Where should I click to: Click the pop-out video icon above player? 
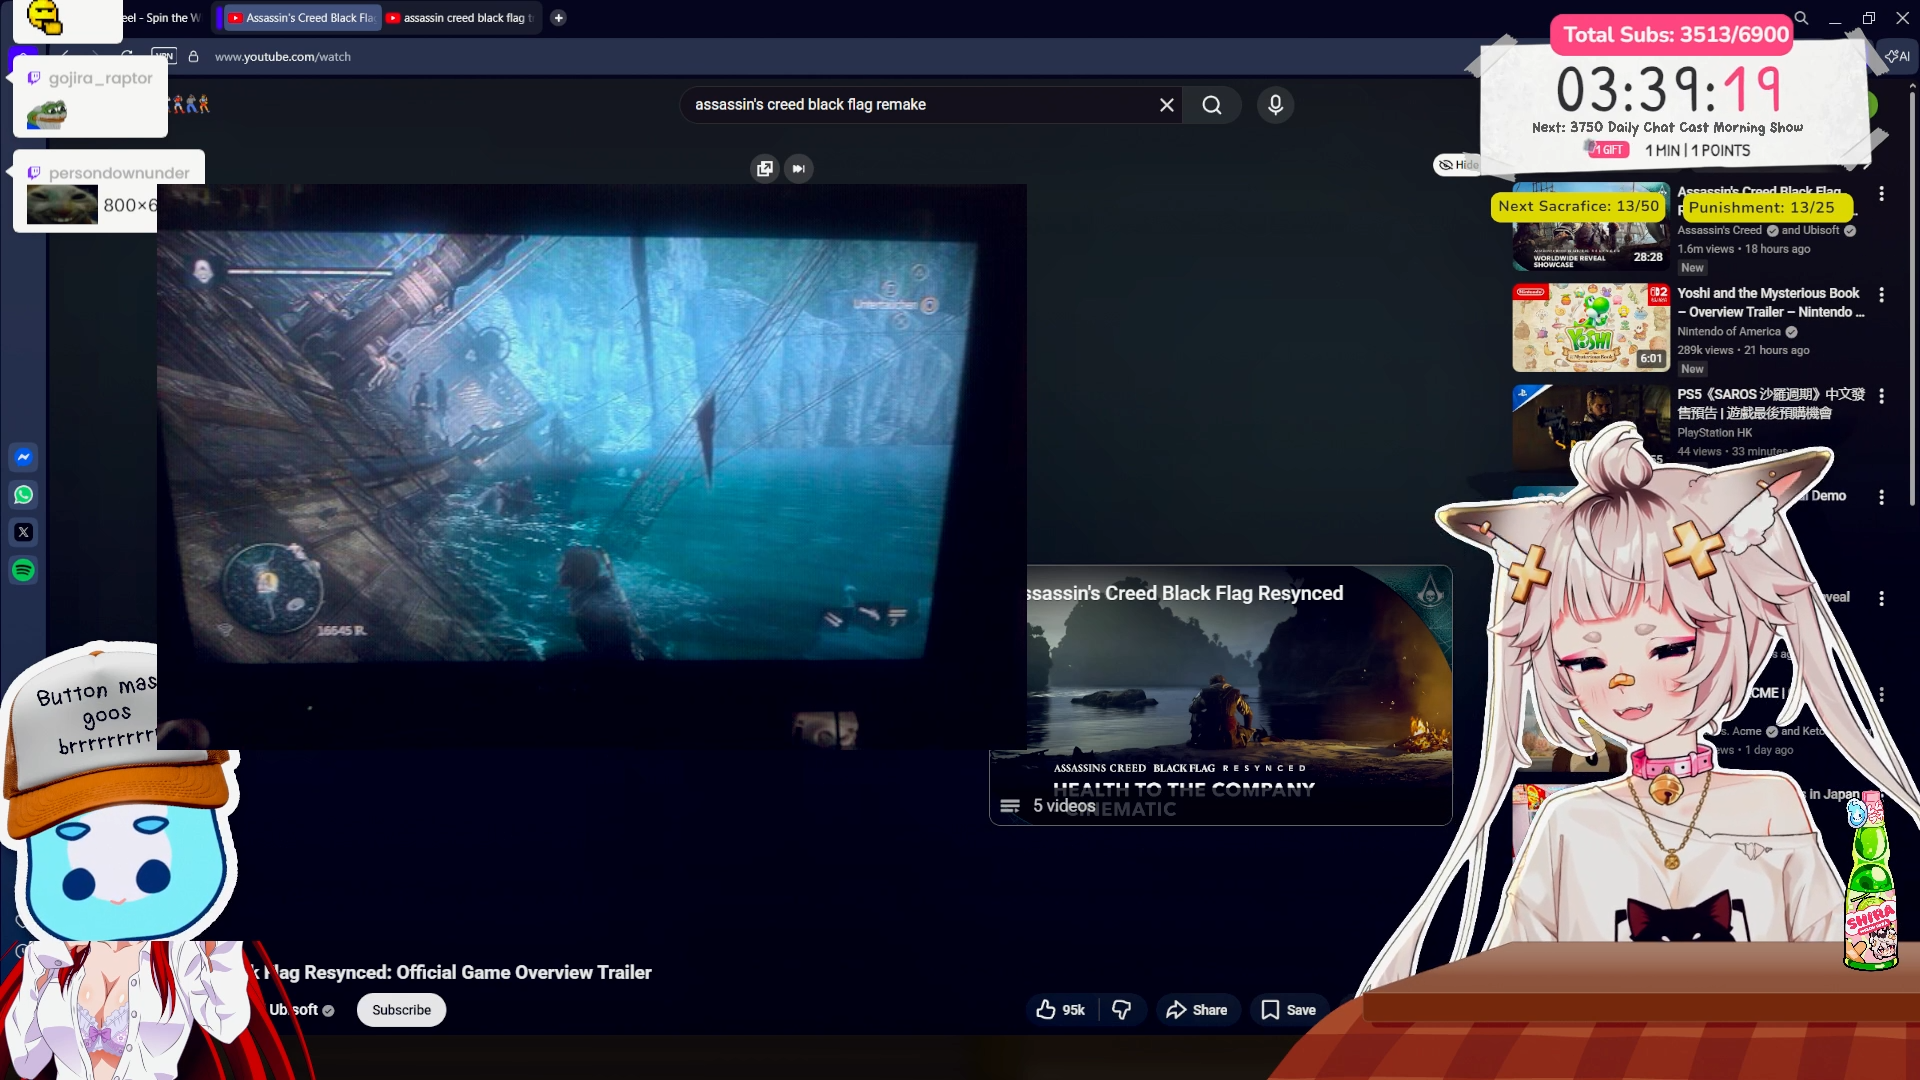point(765,169)
